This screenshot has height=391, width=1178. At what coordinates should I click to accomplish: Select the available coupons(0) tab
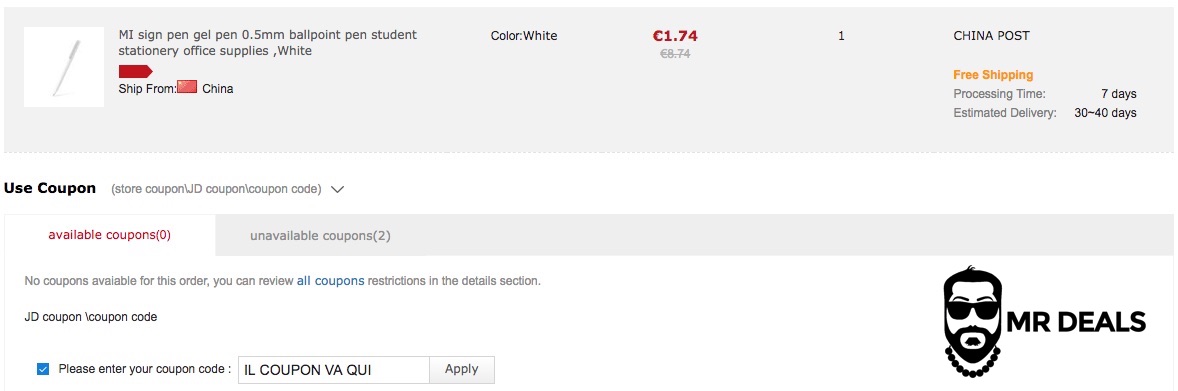point(110,235)
